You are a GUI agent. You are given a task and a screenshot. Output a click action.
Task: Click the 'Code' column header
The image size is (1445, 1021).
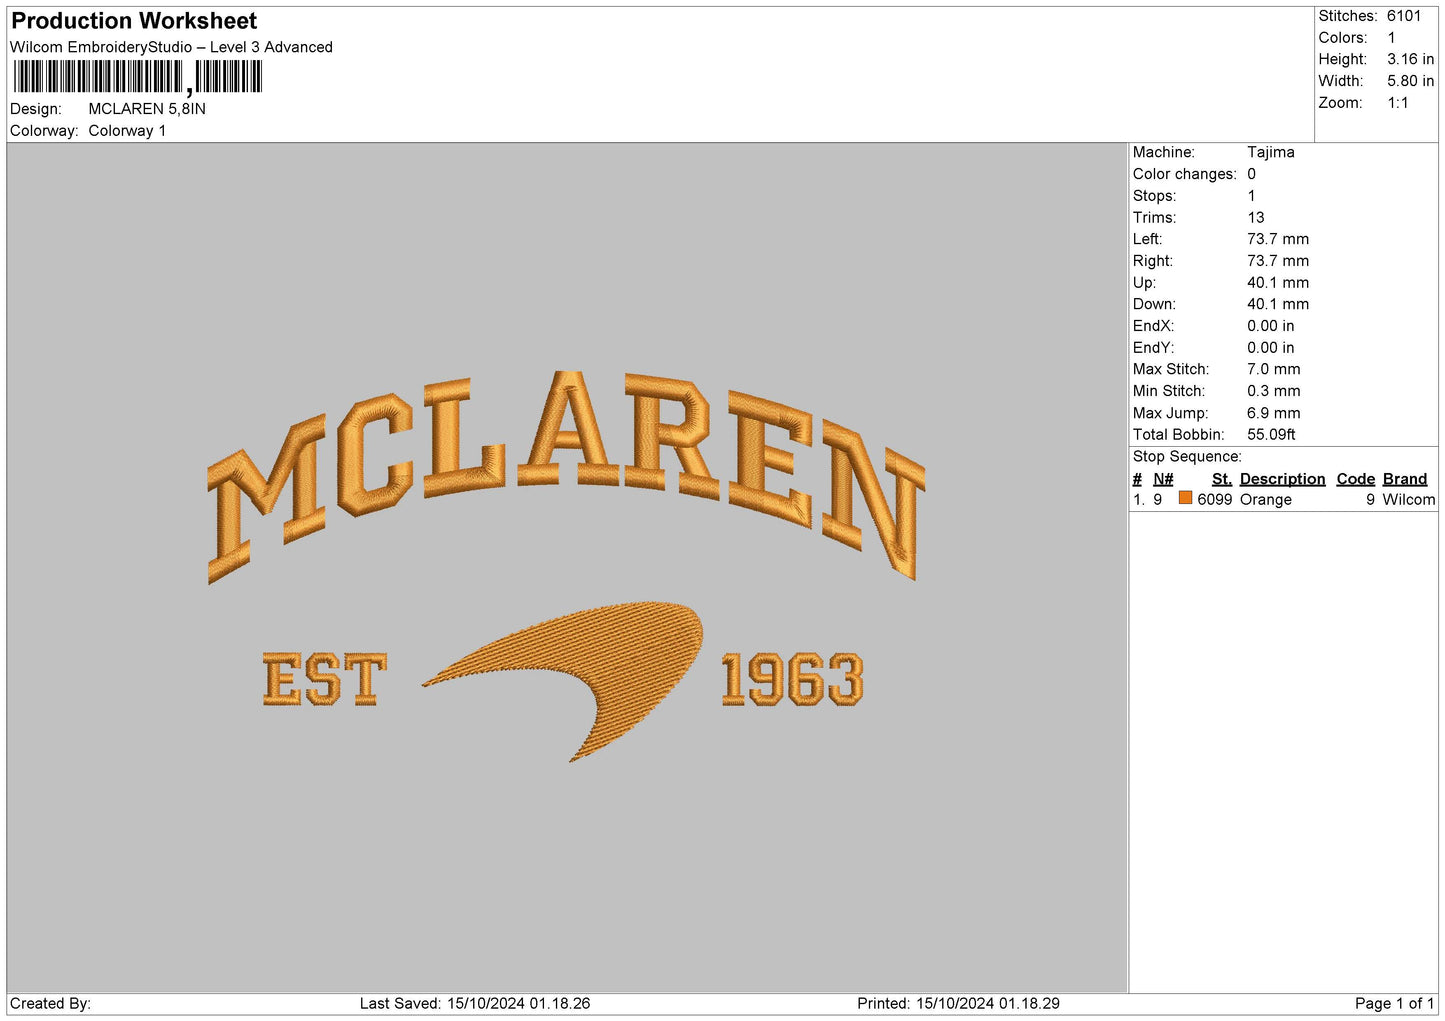[x=1356, y=479]
